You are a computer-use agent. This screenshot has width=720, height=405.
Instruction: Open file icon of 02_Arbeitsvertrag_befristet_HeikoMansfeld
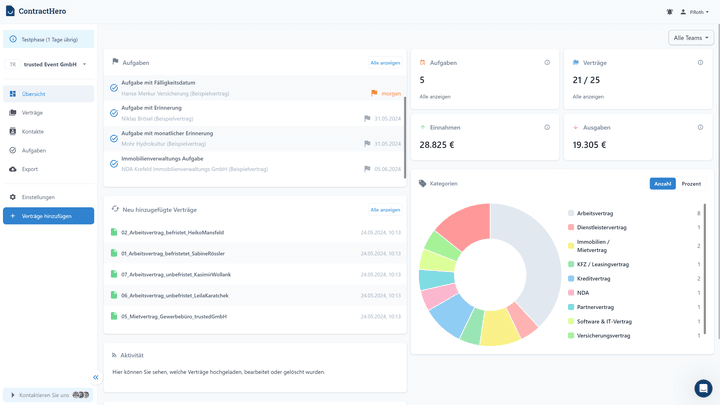(x=114, y=232)
